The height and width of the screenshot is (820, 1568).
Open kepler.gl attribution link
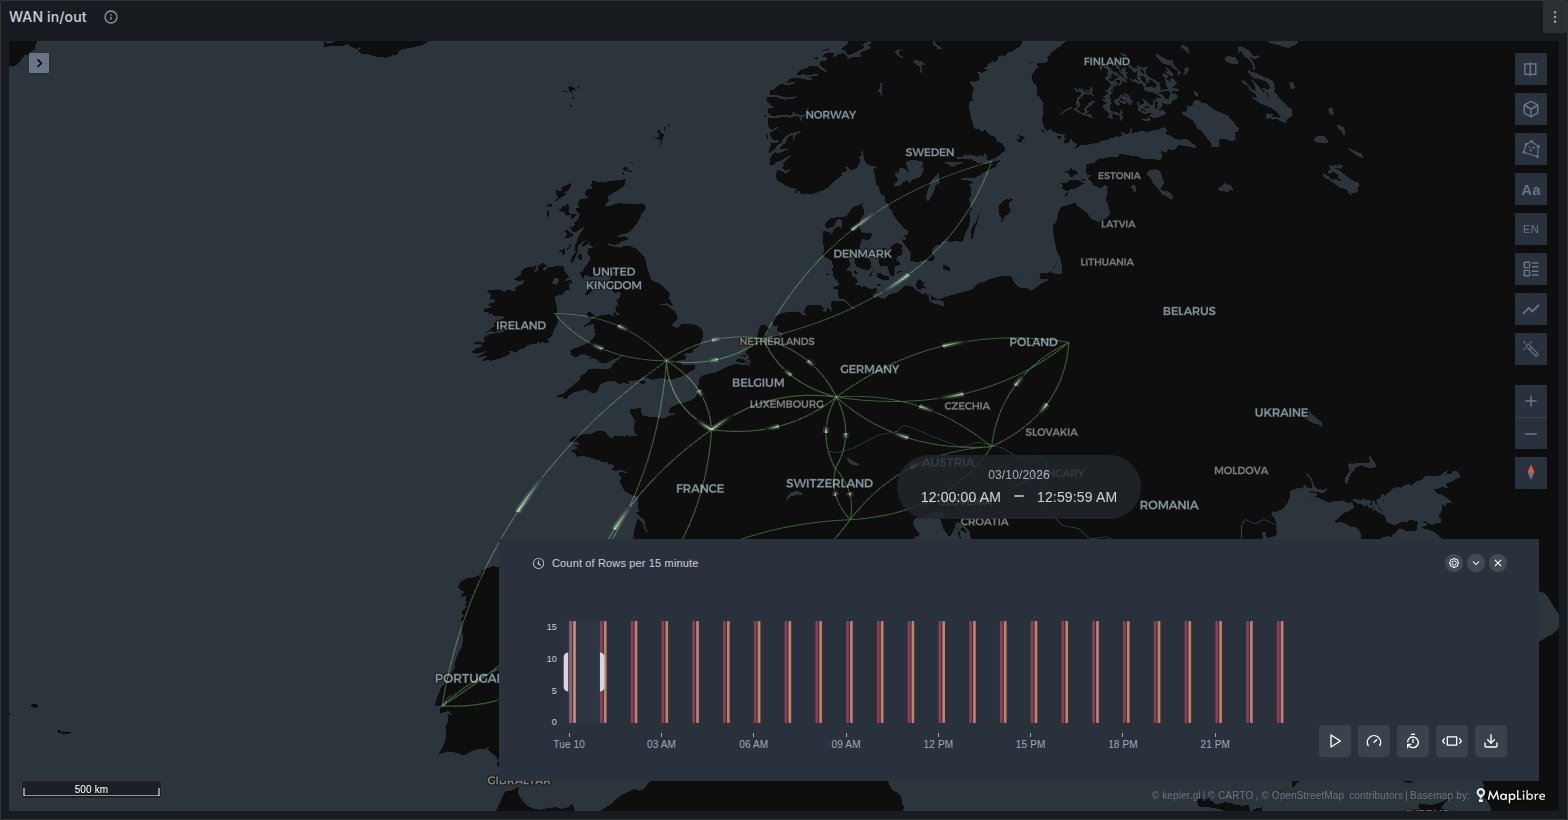pyautogui.click(x=1176, y=796)
